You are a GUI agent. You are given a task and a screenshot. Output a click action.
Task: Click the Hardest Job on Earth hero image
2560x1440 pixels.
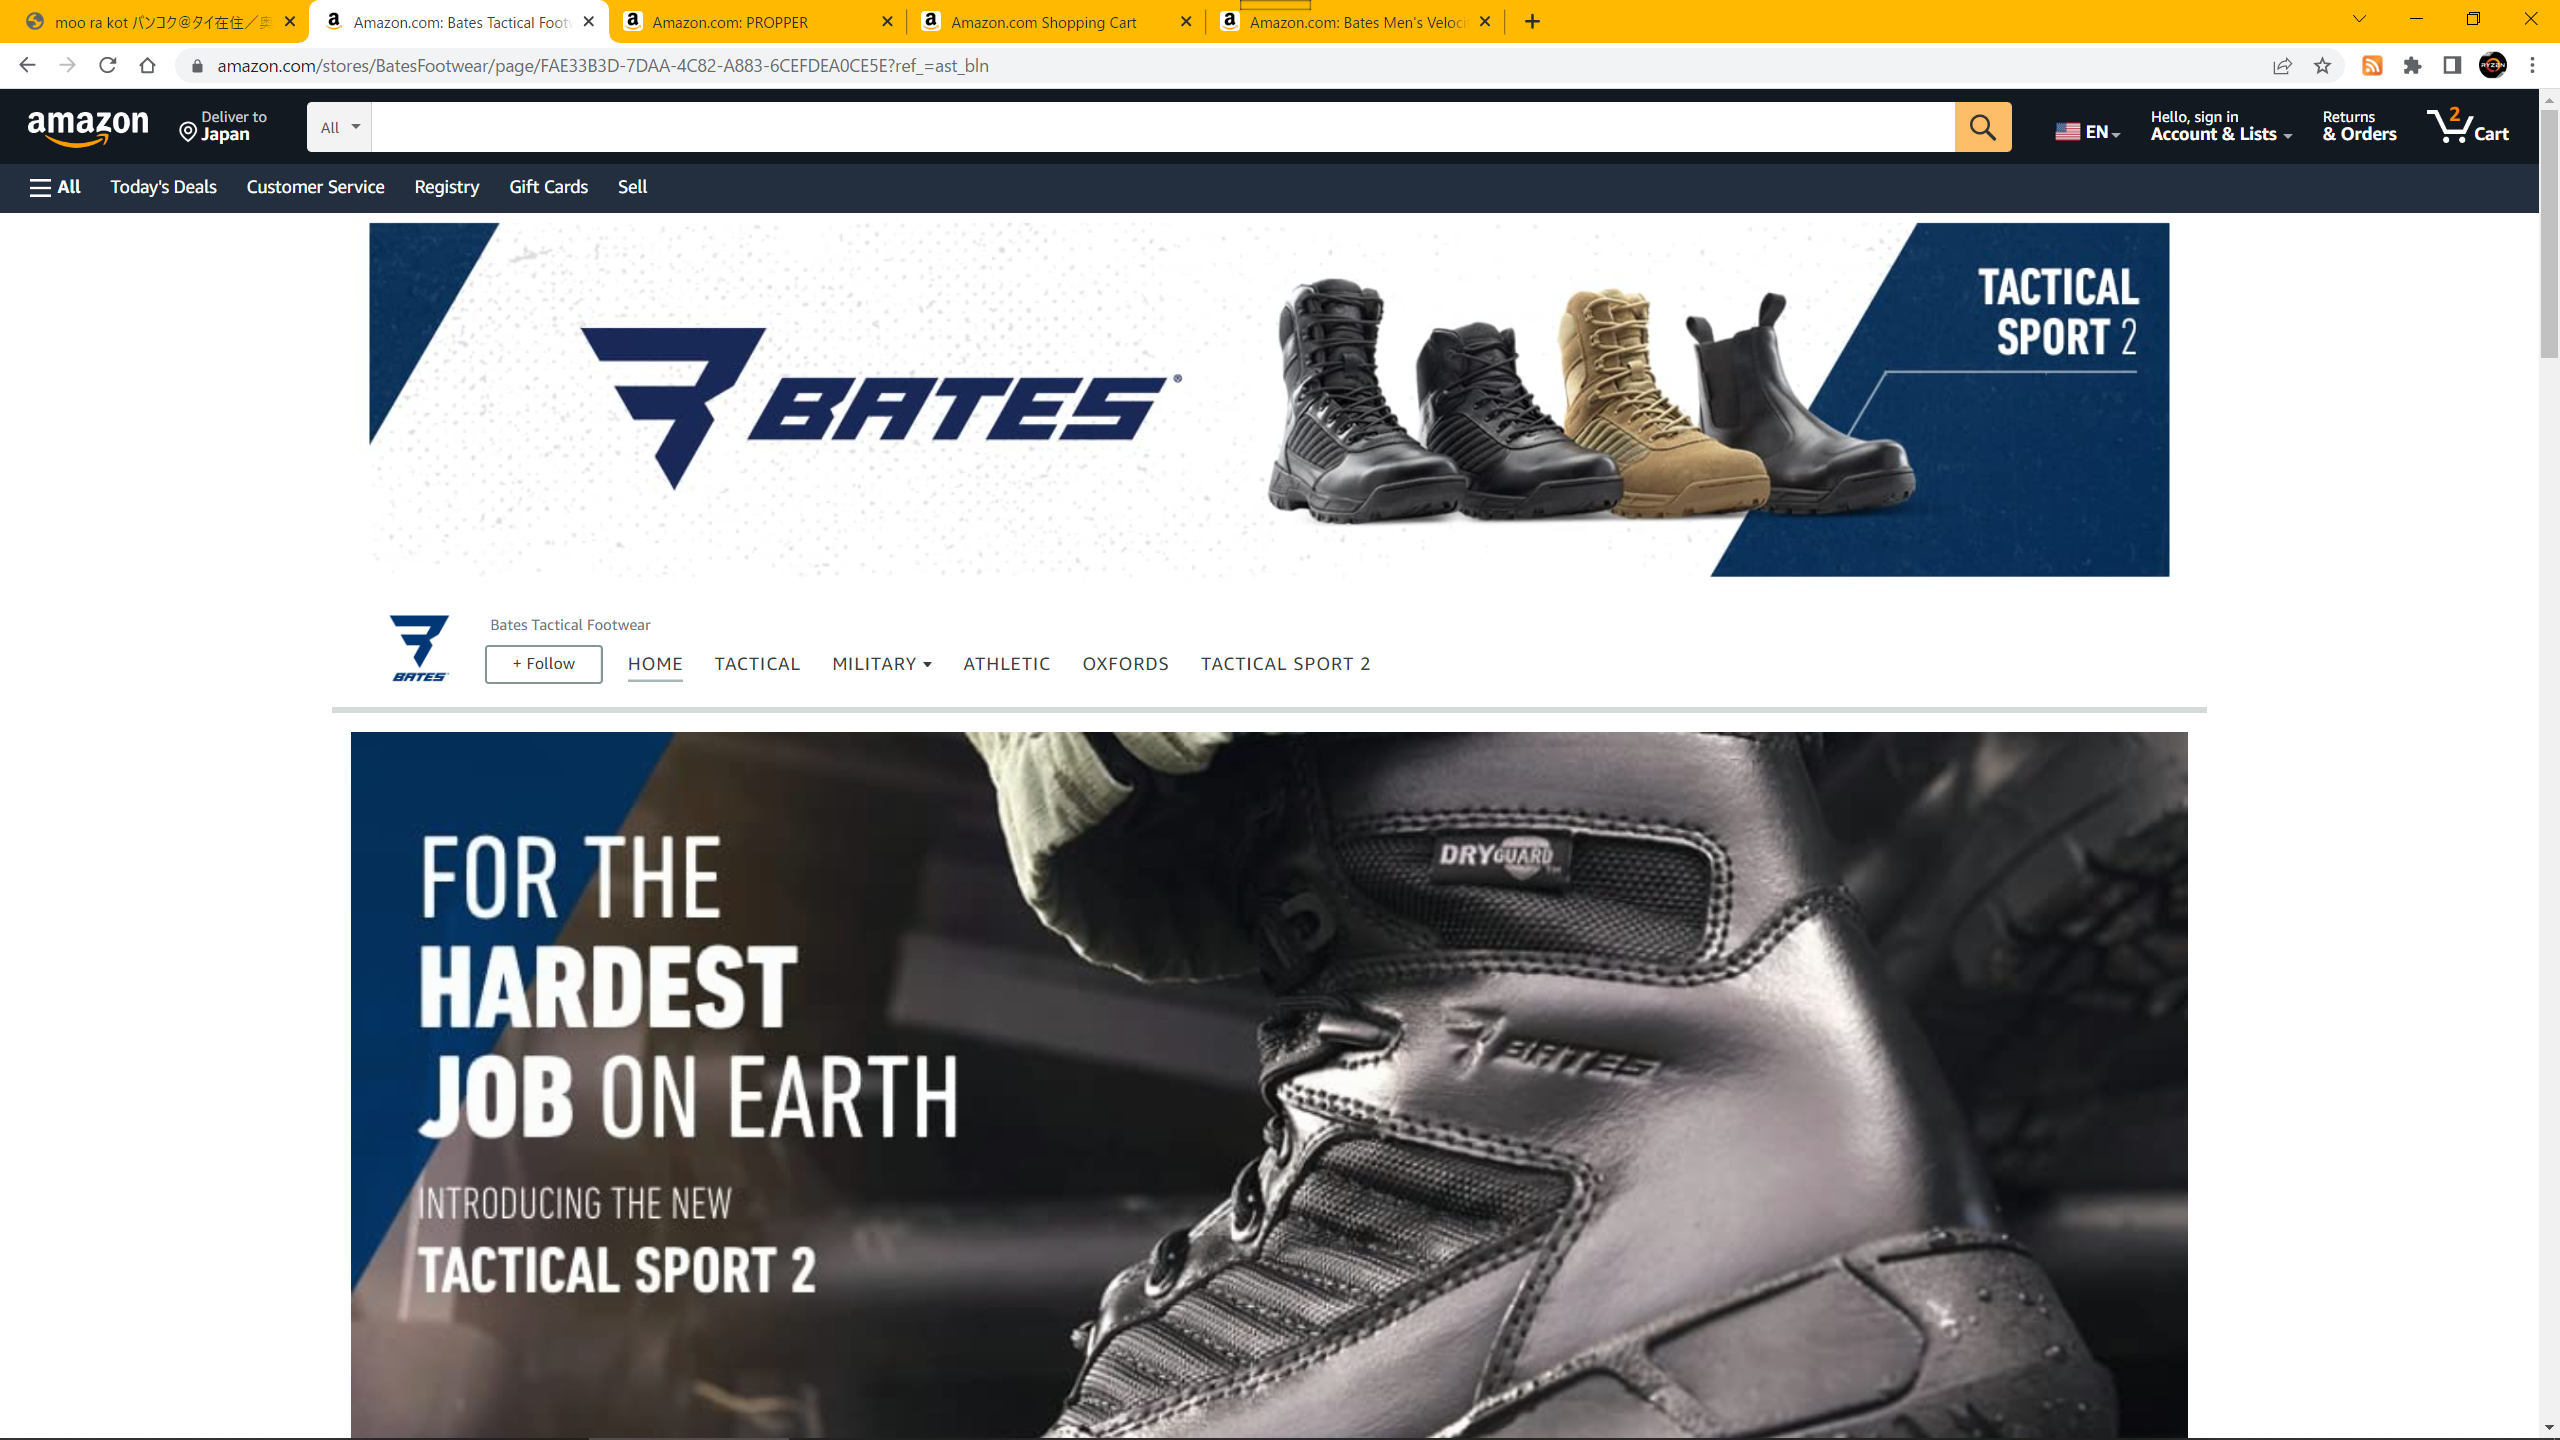pos(1269,1085)
